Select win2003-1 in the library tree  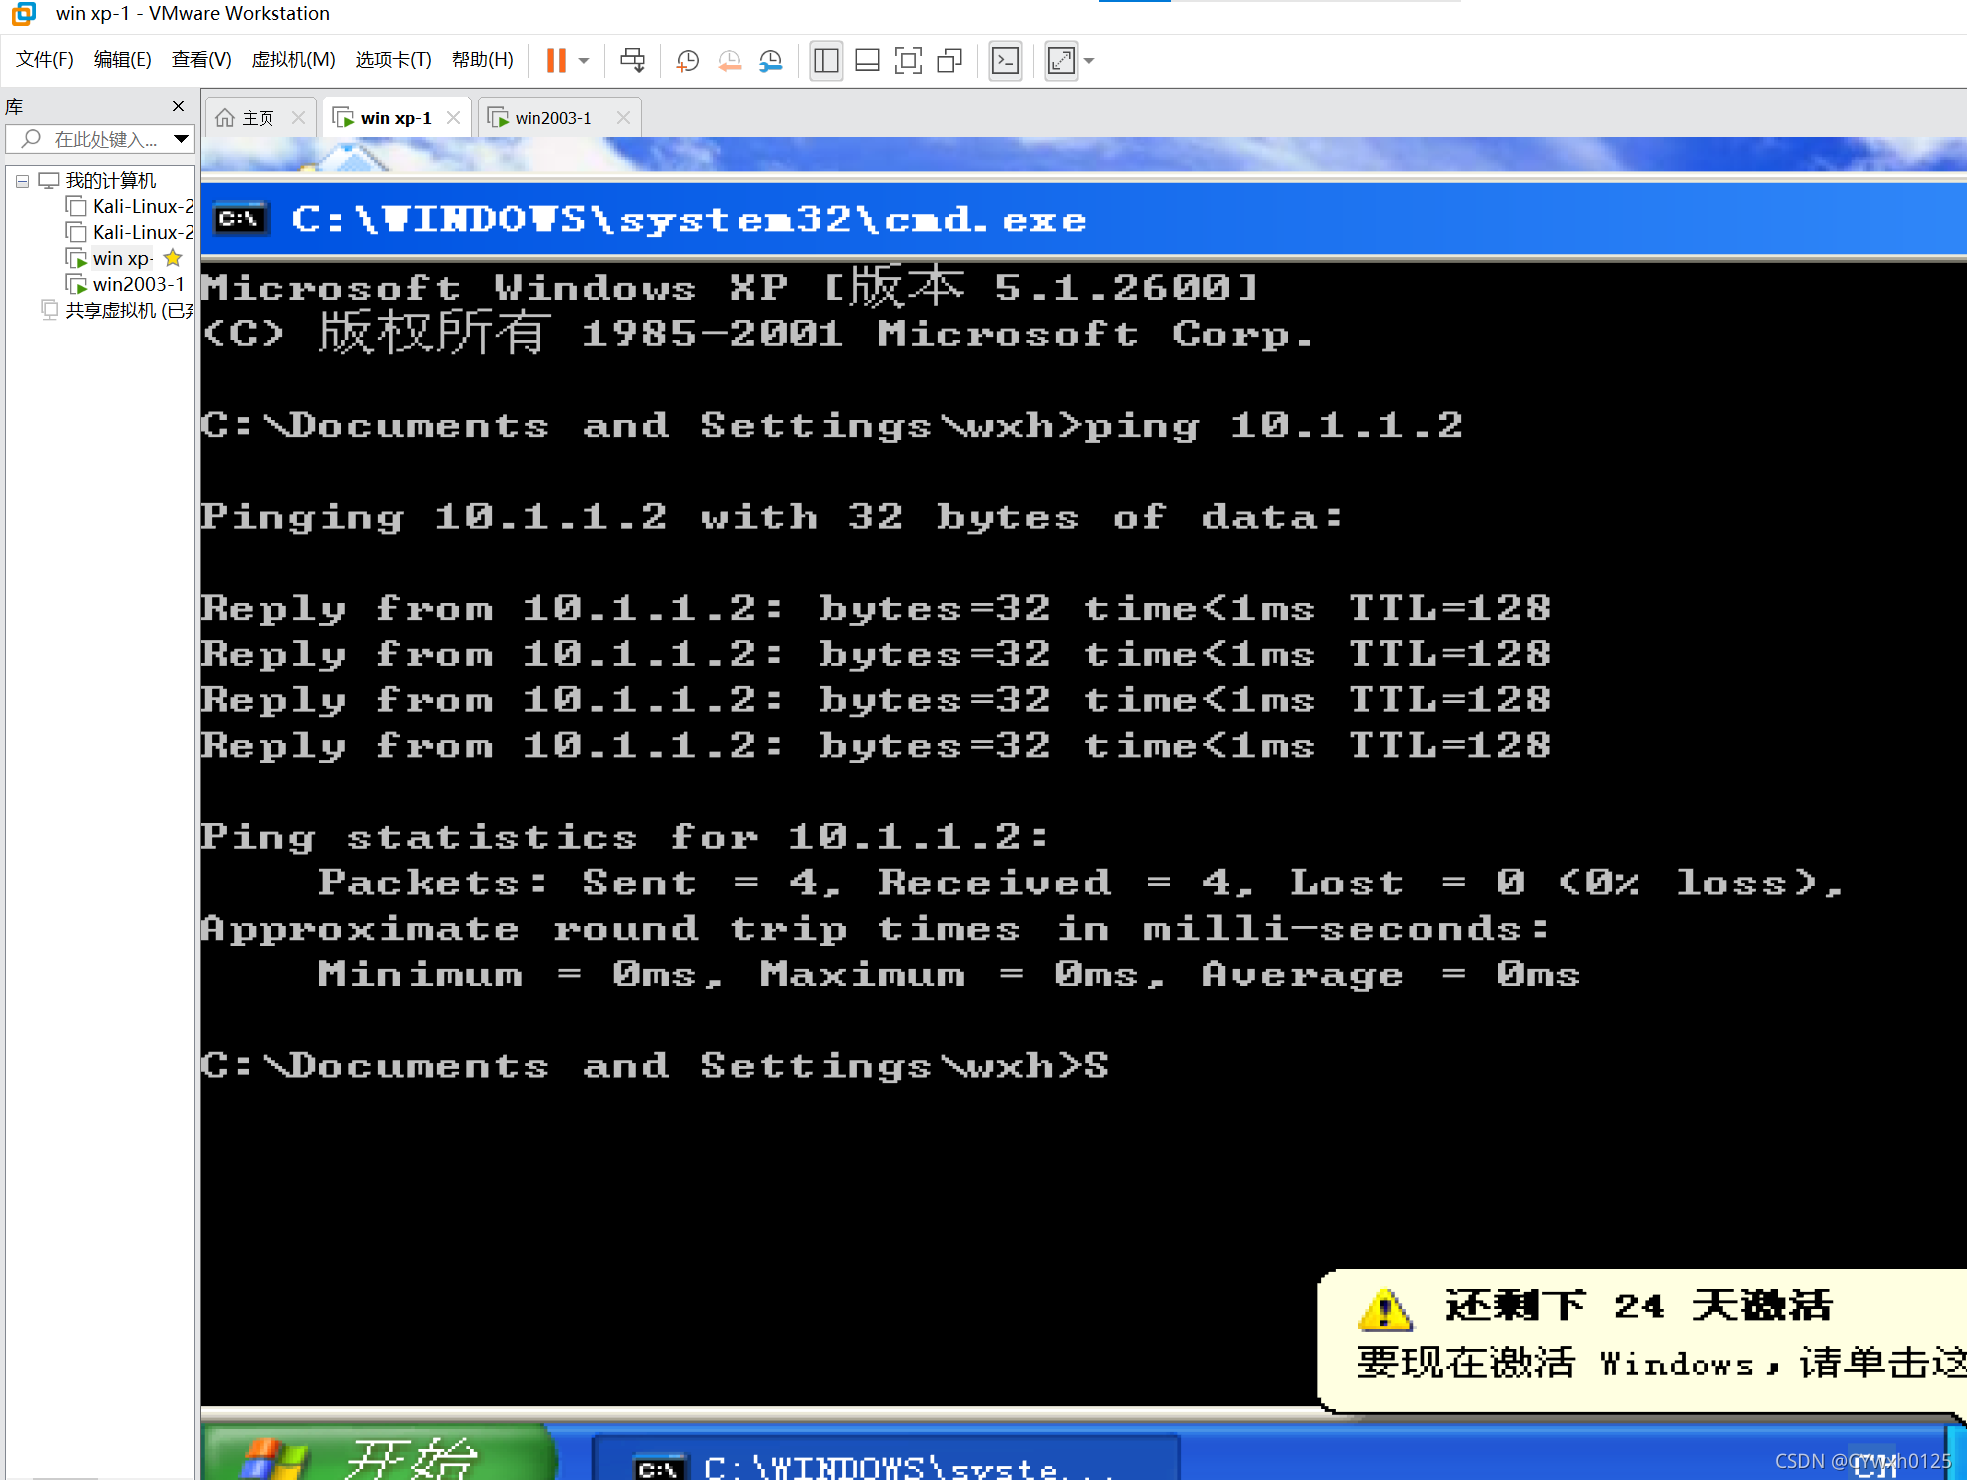coord(138,284)
